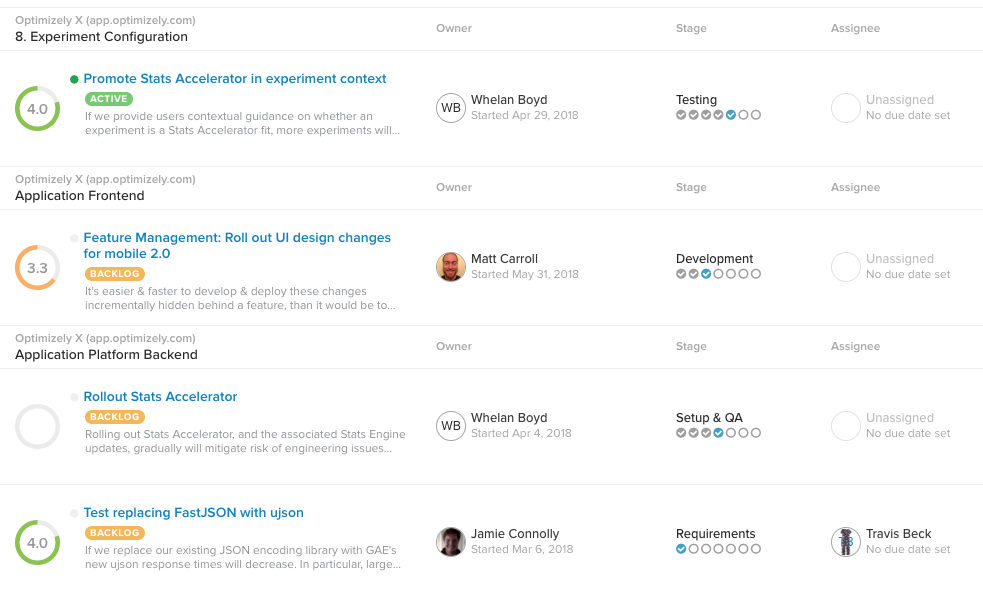Click the gray status dot beside Rollout Stats Accelerator

[74, 397]
